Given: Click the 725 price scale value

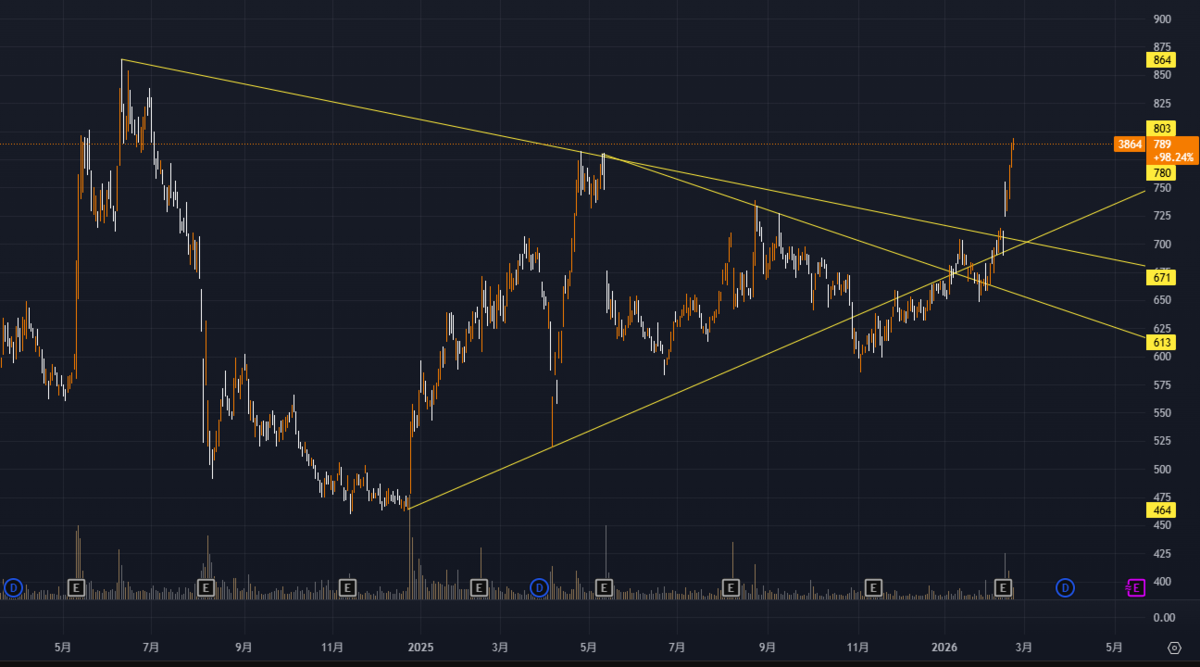Looking at the screenshot, I should (x=1162, y=216).
